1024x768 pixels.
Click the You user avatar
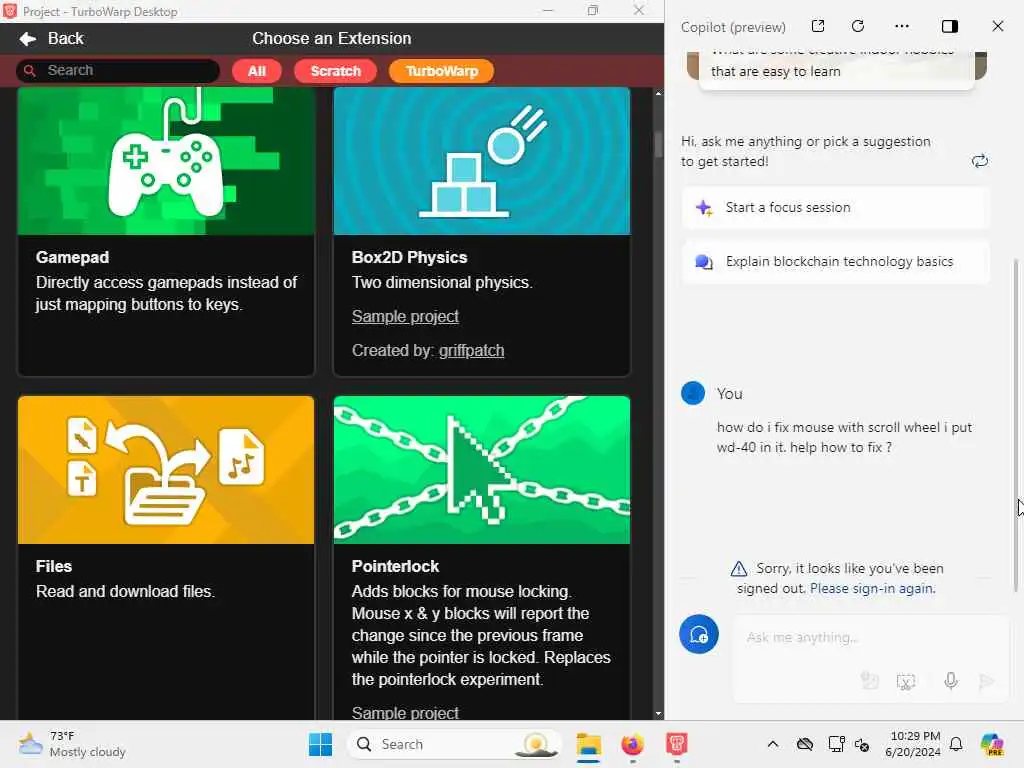[693, 393]
